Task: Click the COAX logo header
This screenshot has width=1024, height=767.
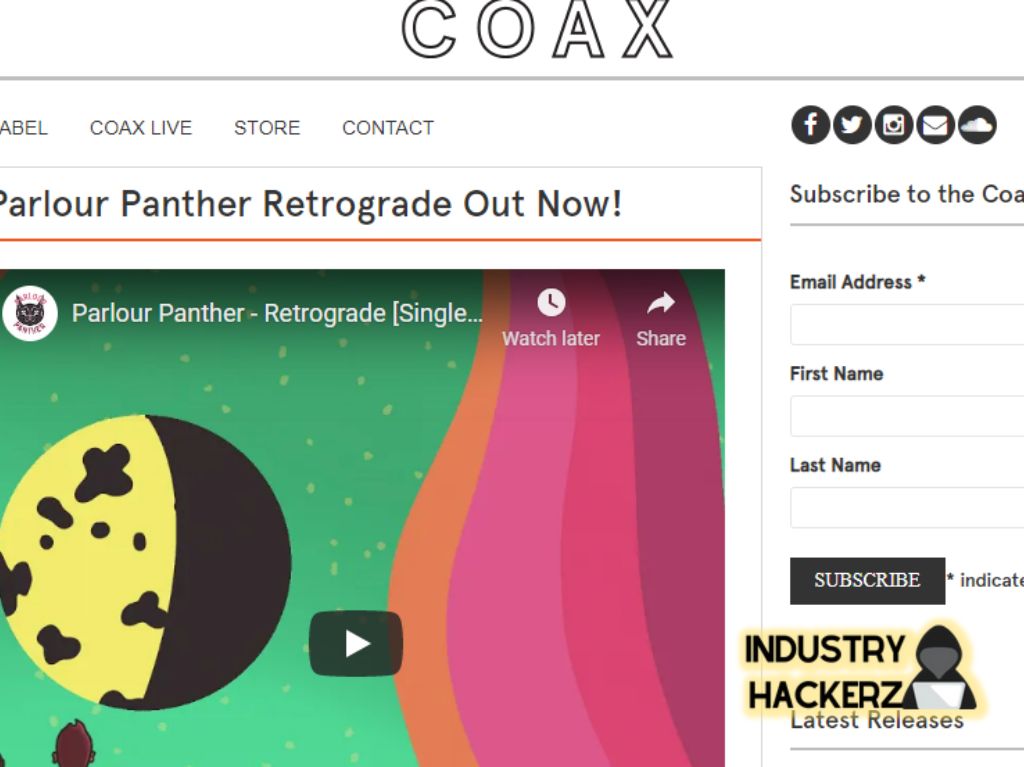Action: [x=537, y=29]
